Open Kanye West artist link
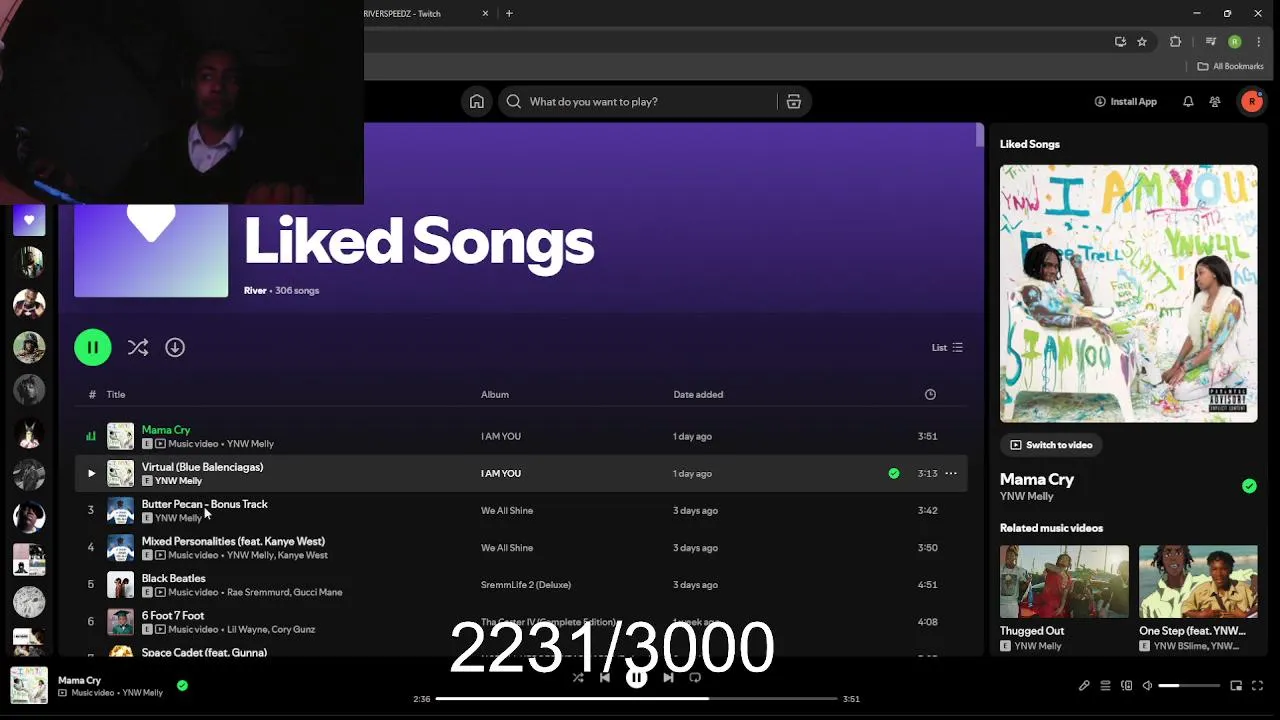1280x720 pixels. [x=303, y=555]
